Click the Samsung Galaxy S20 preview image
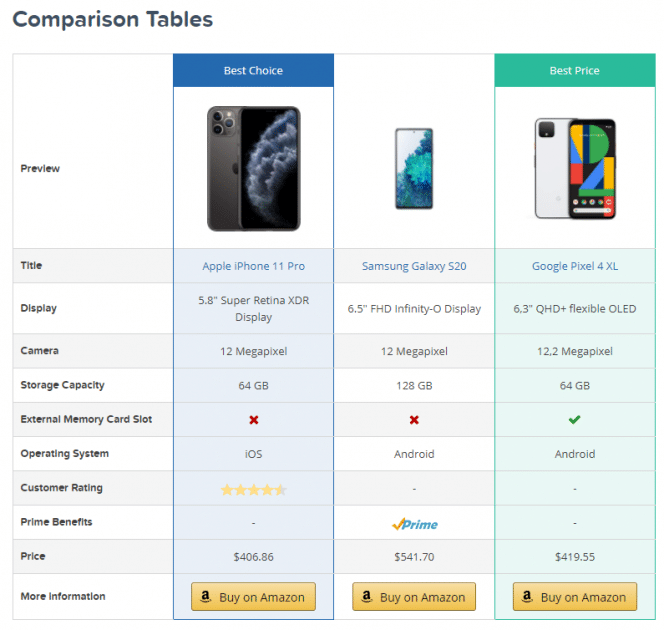This screenshot has height=630, width=664. 414,169
